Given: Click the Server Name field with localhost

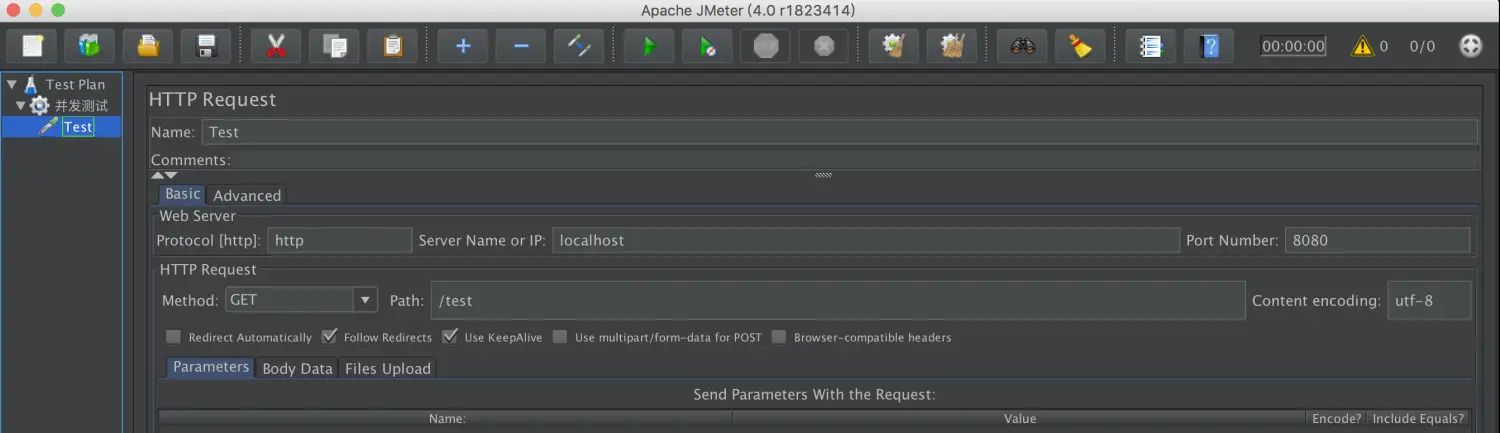Looking at the screenshot, I should [866, 240].
